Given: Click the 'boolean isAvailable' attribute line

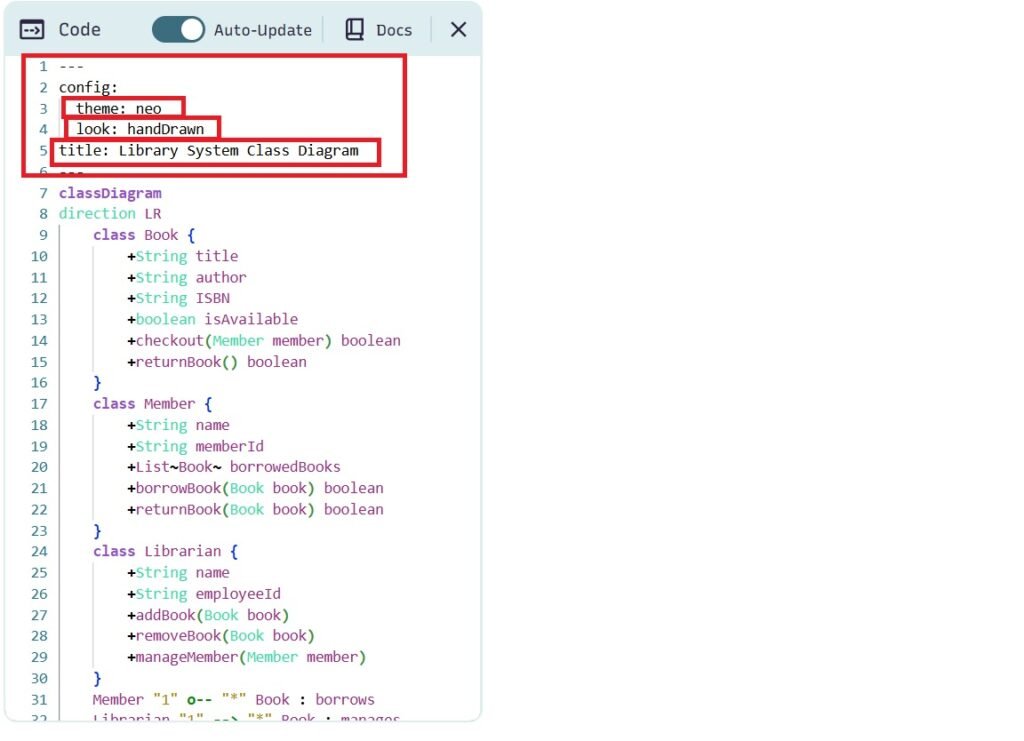Looking at the screenshot, I should tap(213, 320).
